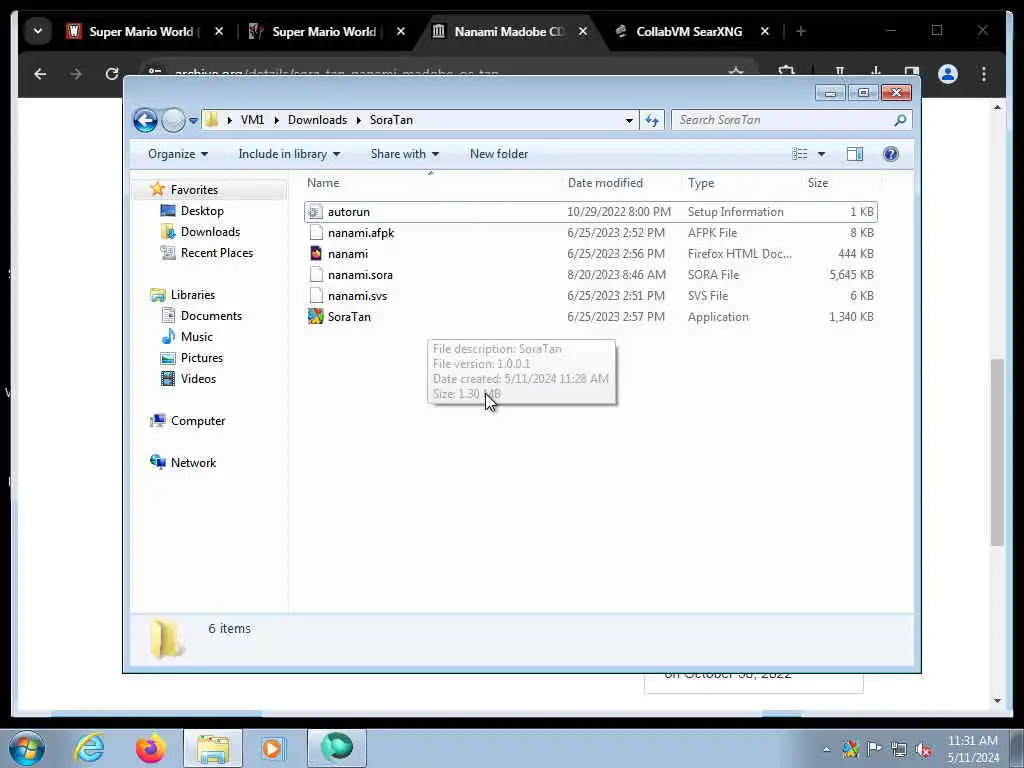Show hidden system tray icons
Viewport: 1024px width, 768px height.
click(826, 750)
